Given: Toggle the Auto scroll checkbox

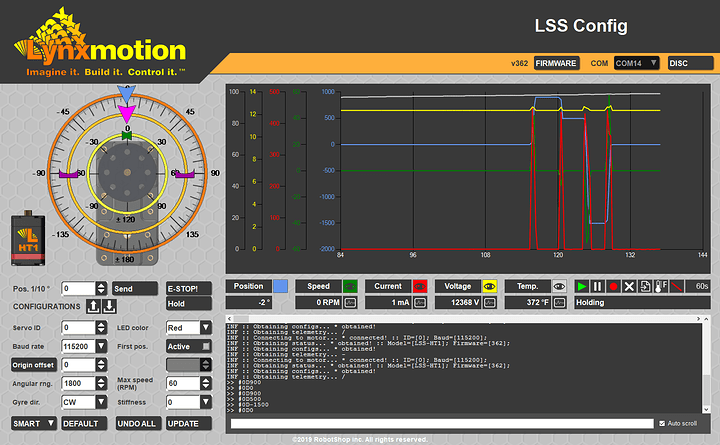Looking at the screenshot, I should (x=662, y=423).
